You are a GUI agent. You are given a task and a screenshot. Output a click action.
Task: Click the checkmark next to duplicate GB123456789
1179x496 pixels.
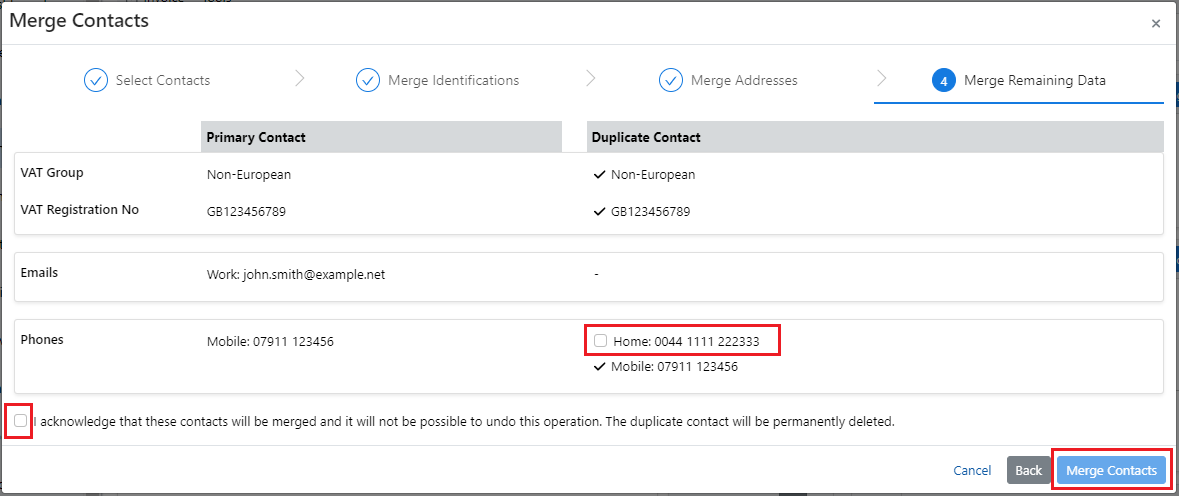click(x=599, y=211)
